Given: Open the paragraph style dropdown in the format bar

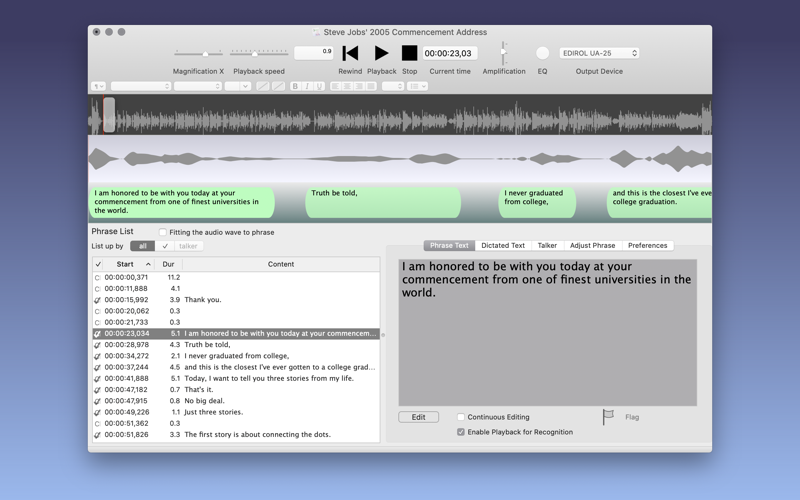Looking at the screenshot, I should (98, 86).
